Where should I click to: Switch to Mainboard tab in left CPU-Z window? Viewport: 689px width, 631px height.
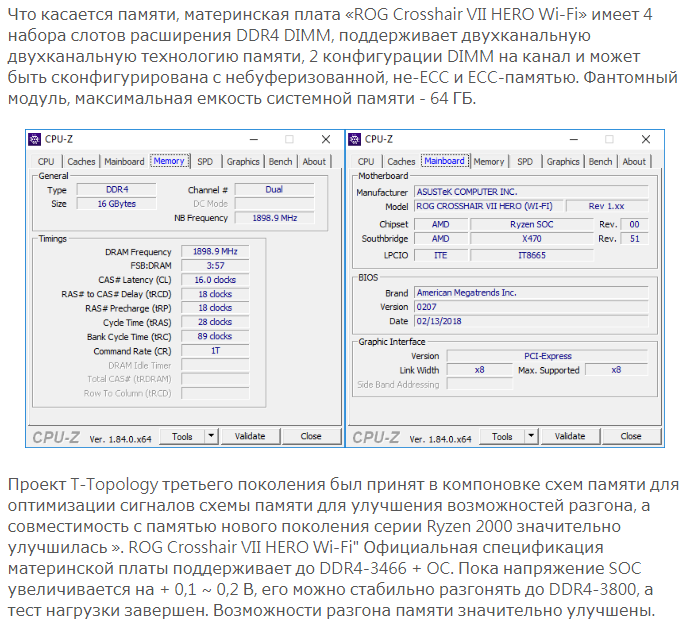[124, 162]
